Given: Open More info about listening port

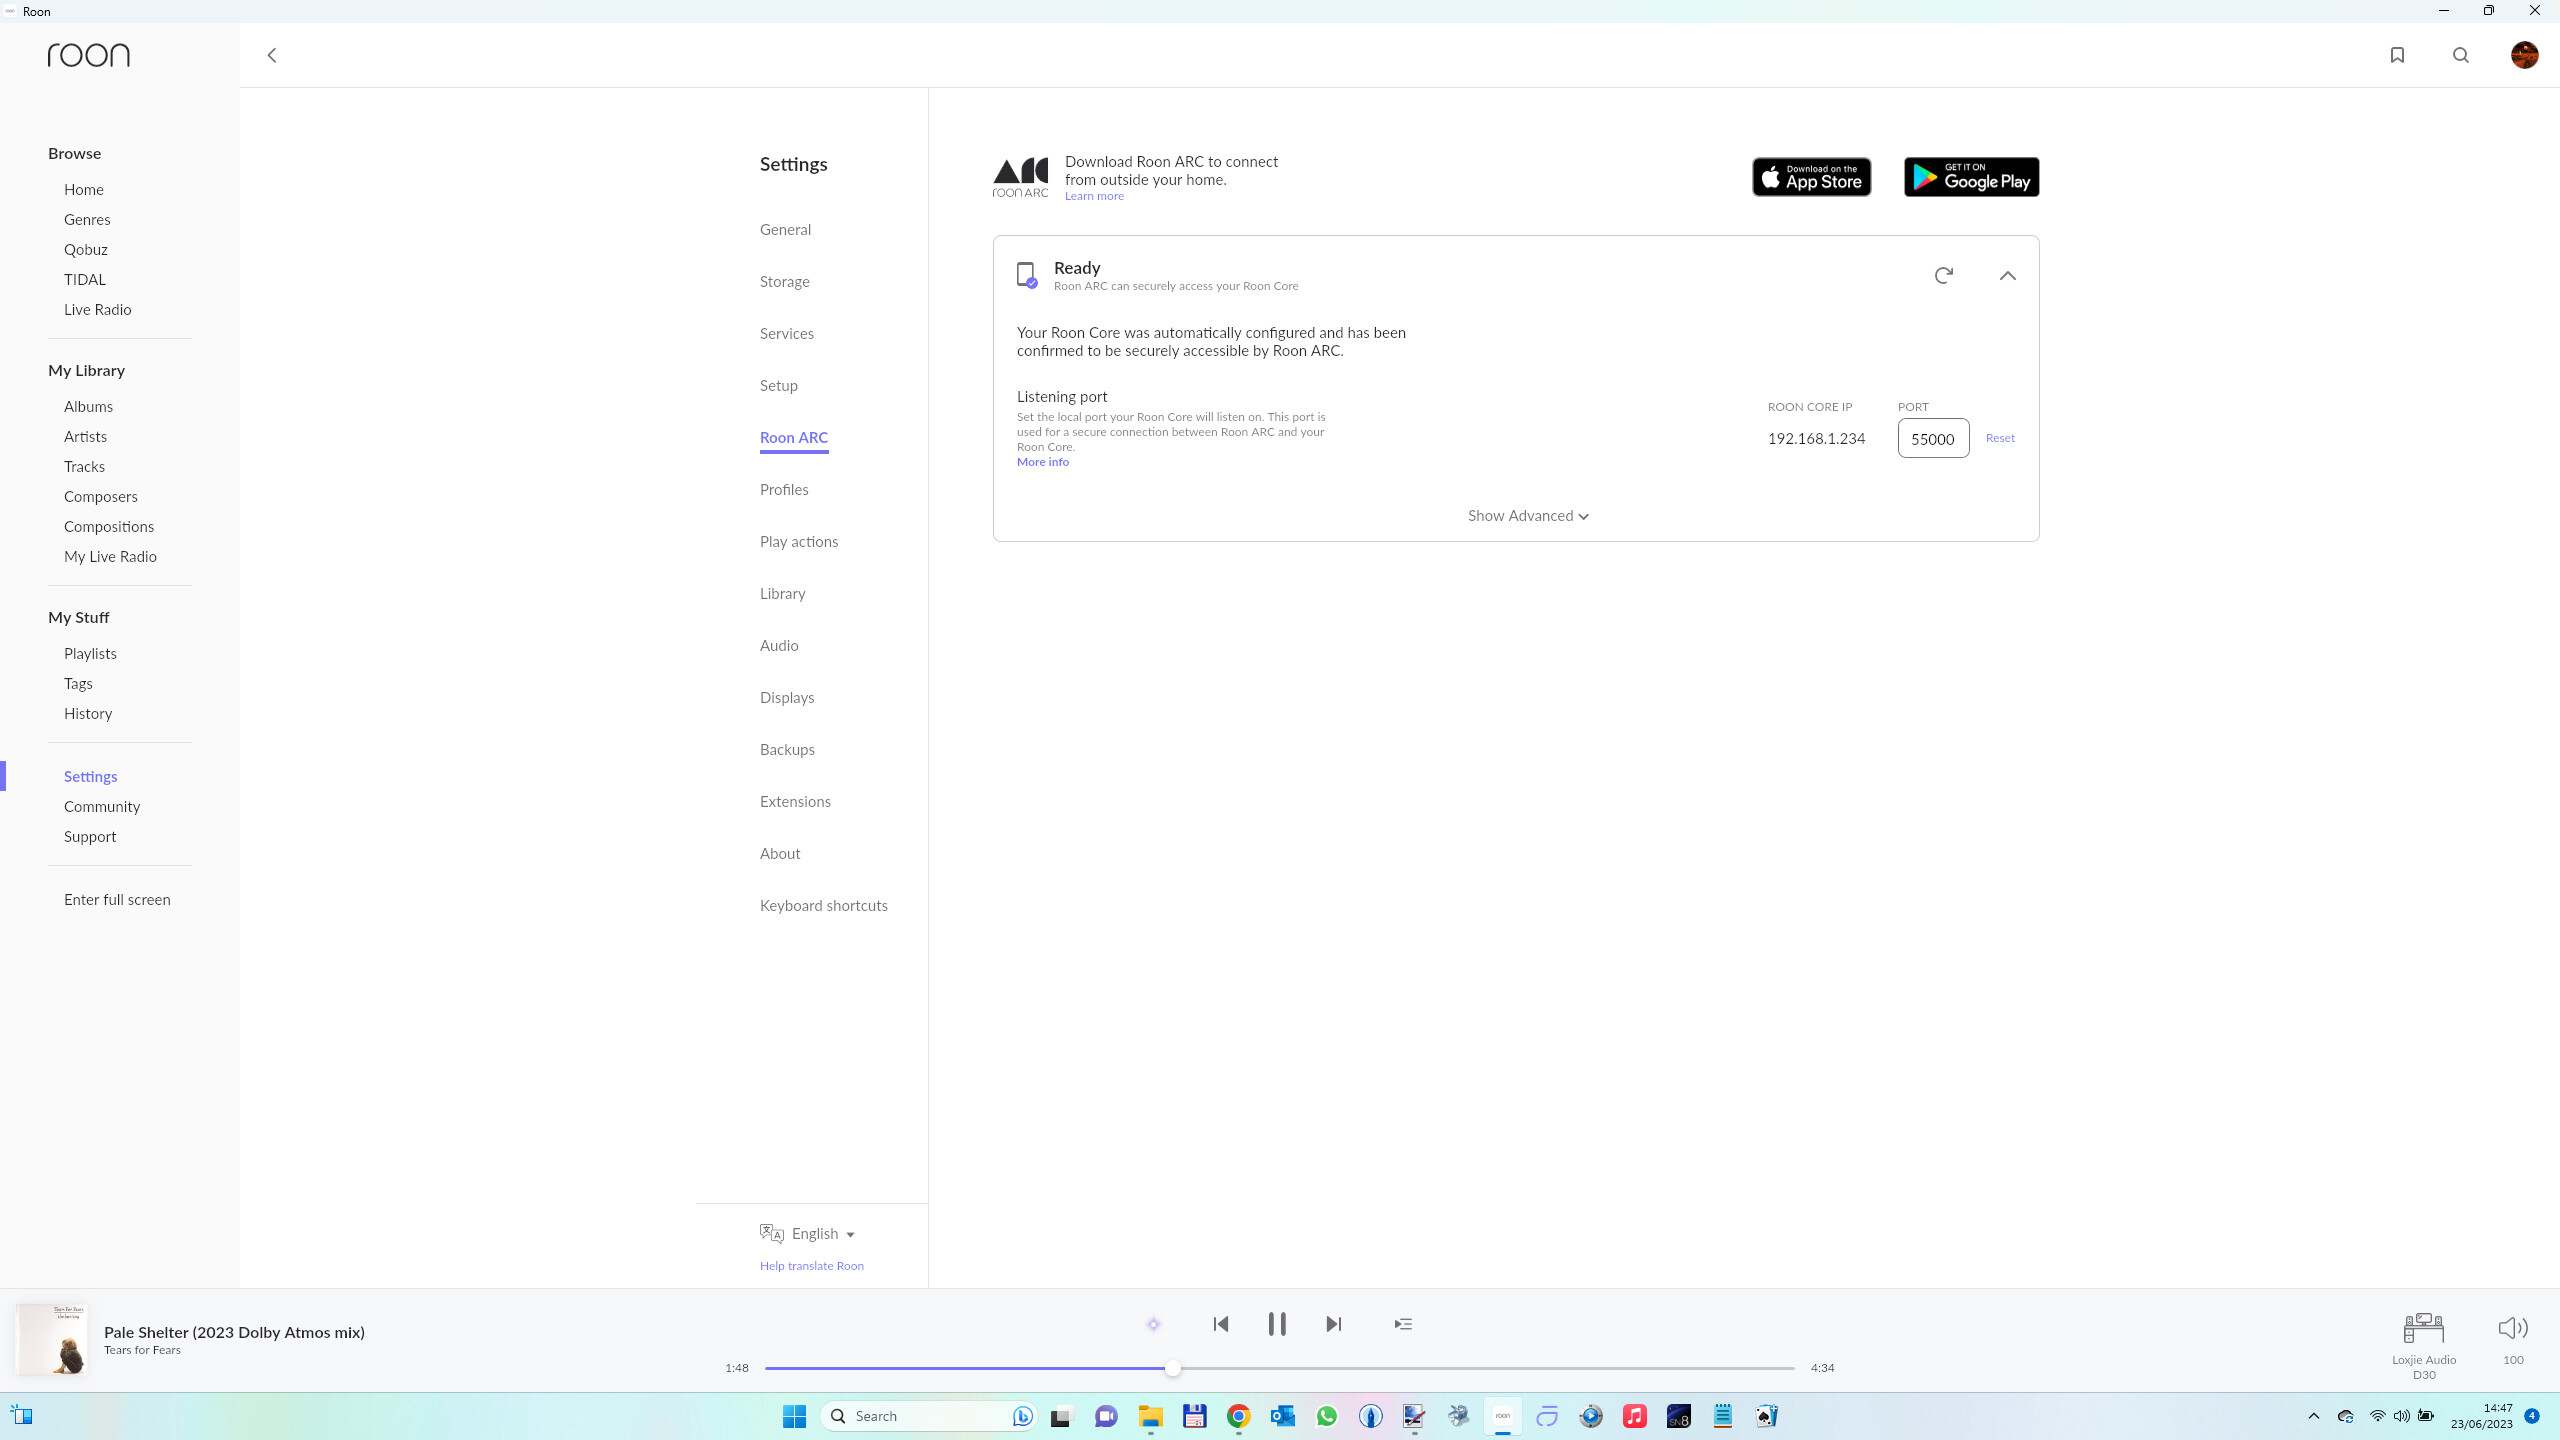Looking at the screenshot, I should pyautogui.click(x=1043, y=462).
